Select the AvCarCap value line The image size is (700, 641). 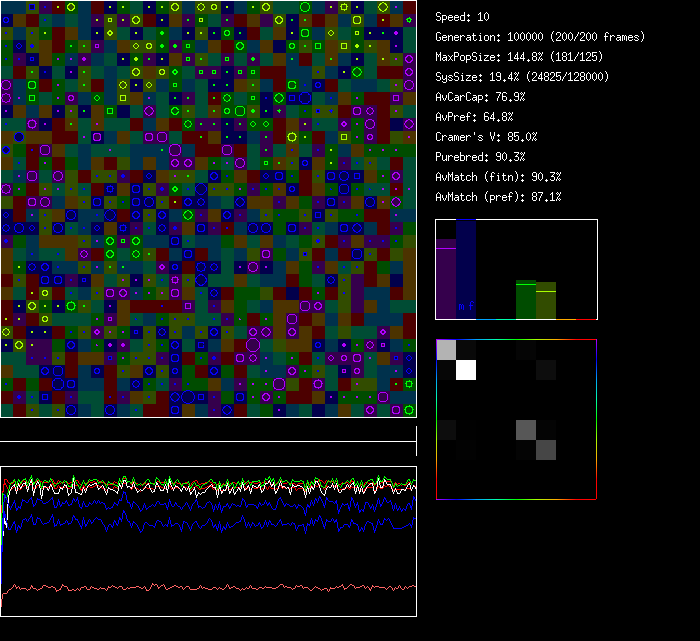[x=480, y=97]
